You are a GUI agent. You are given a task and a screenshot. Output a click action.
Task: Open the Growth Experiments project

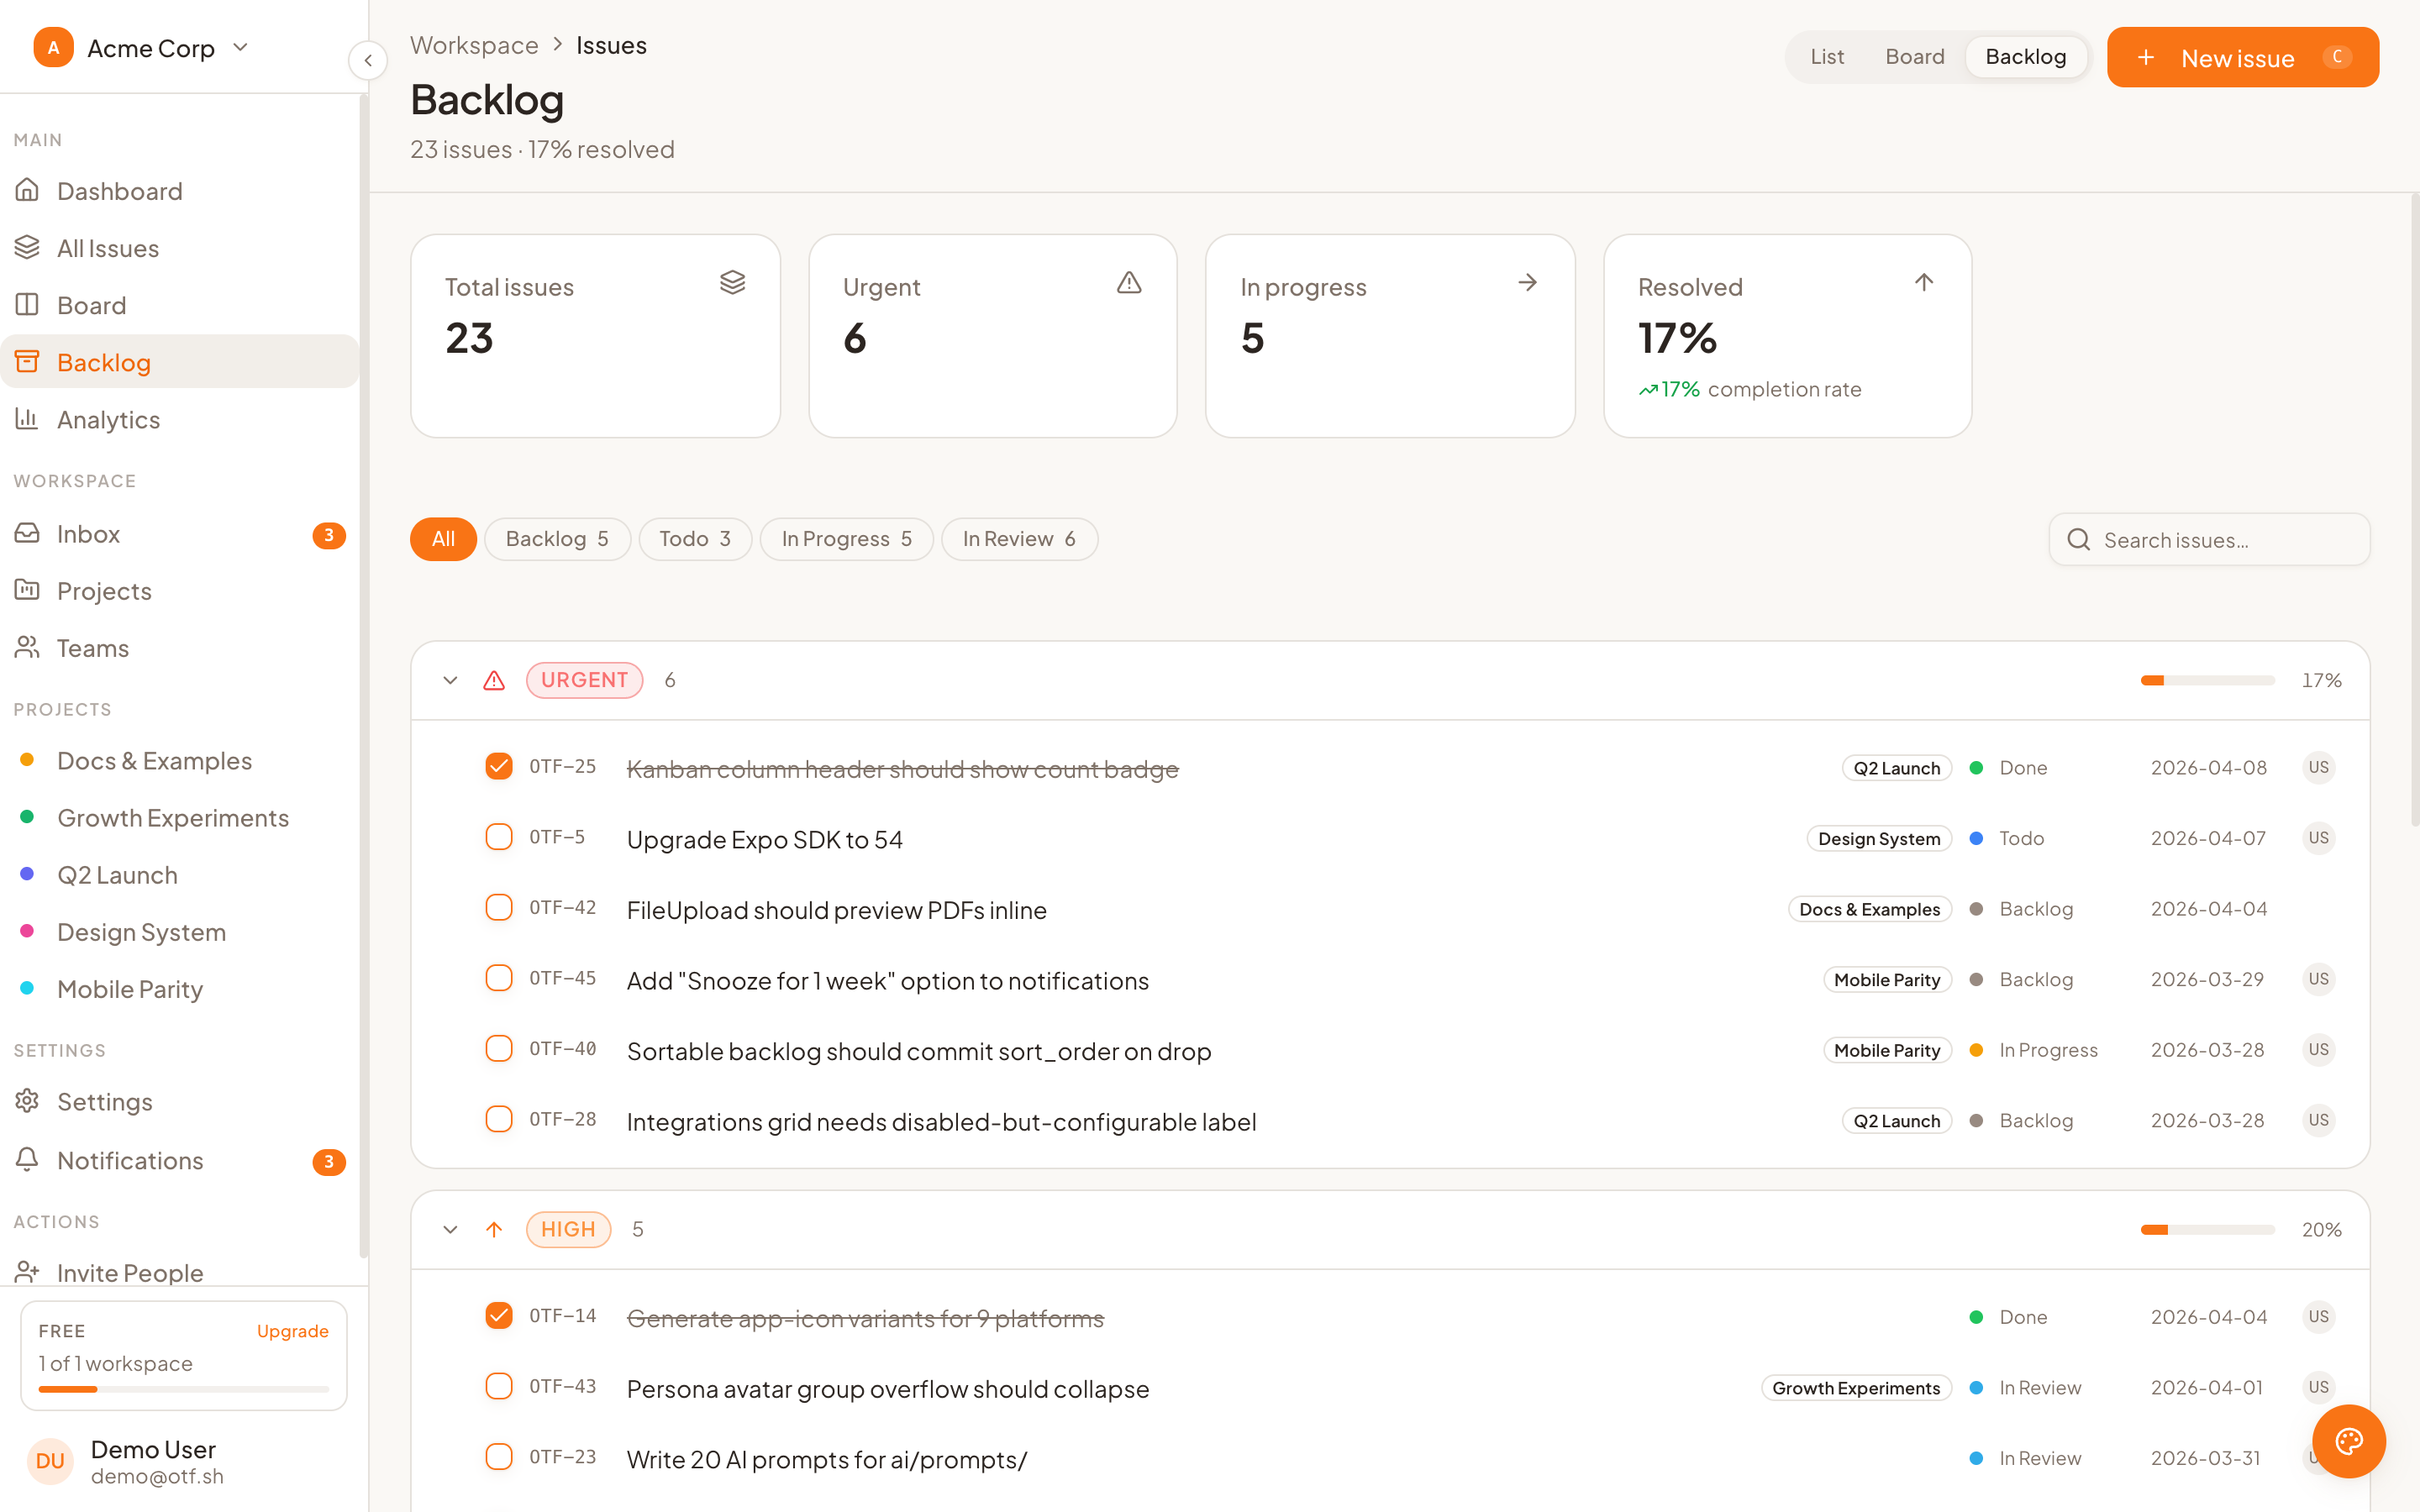point(180,817)
